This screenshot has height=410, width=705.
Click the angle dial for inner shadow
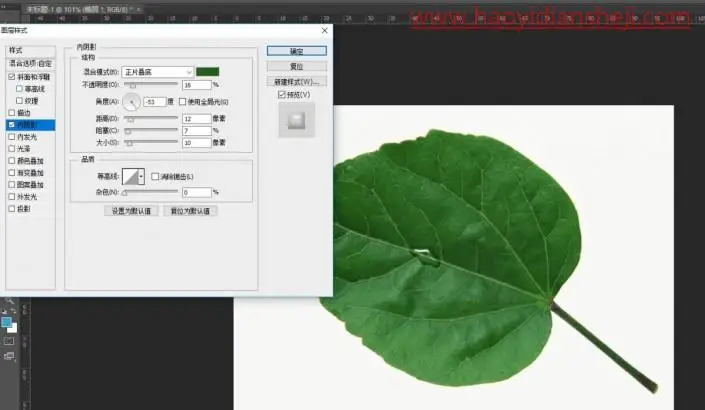coord(131,102)
